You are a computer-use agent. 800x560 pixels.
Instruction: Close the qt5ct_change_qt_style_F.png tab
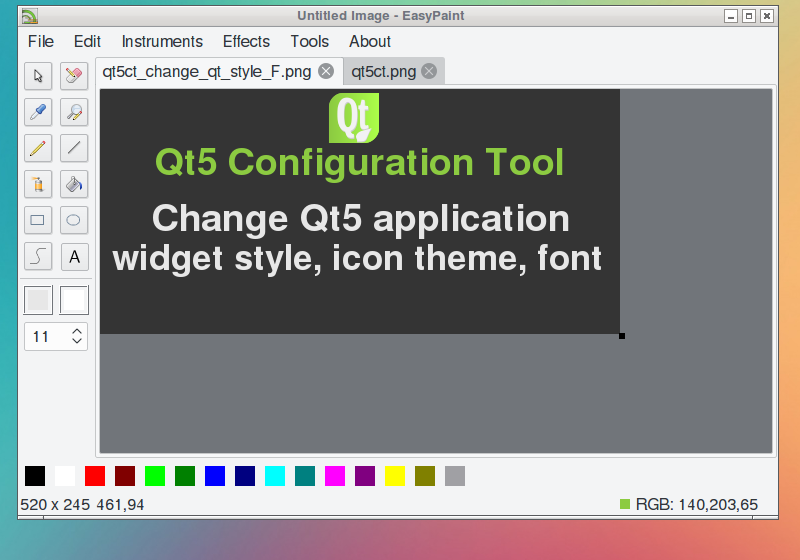coord(326,71)
